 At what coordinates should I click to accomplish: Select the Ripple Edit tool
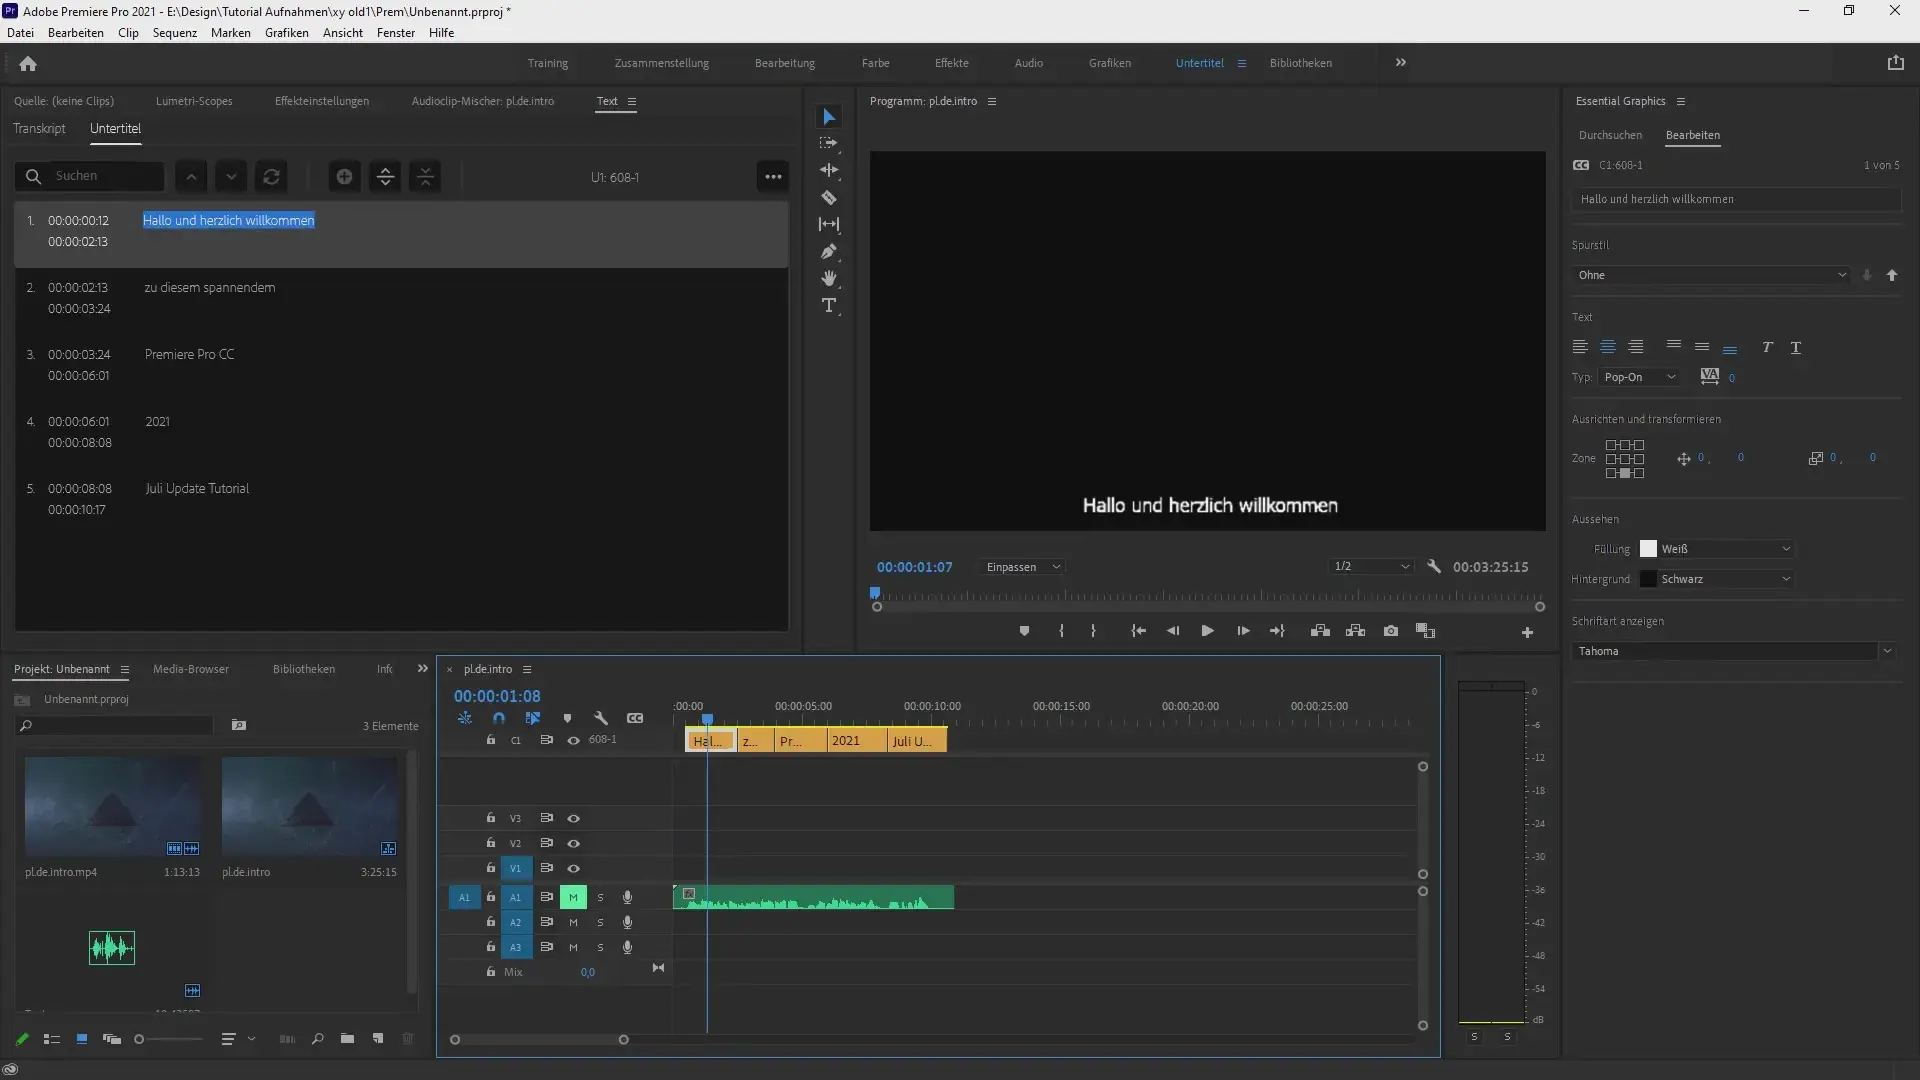828,171
